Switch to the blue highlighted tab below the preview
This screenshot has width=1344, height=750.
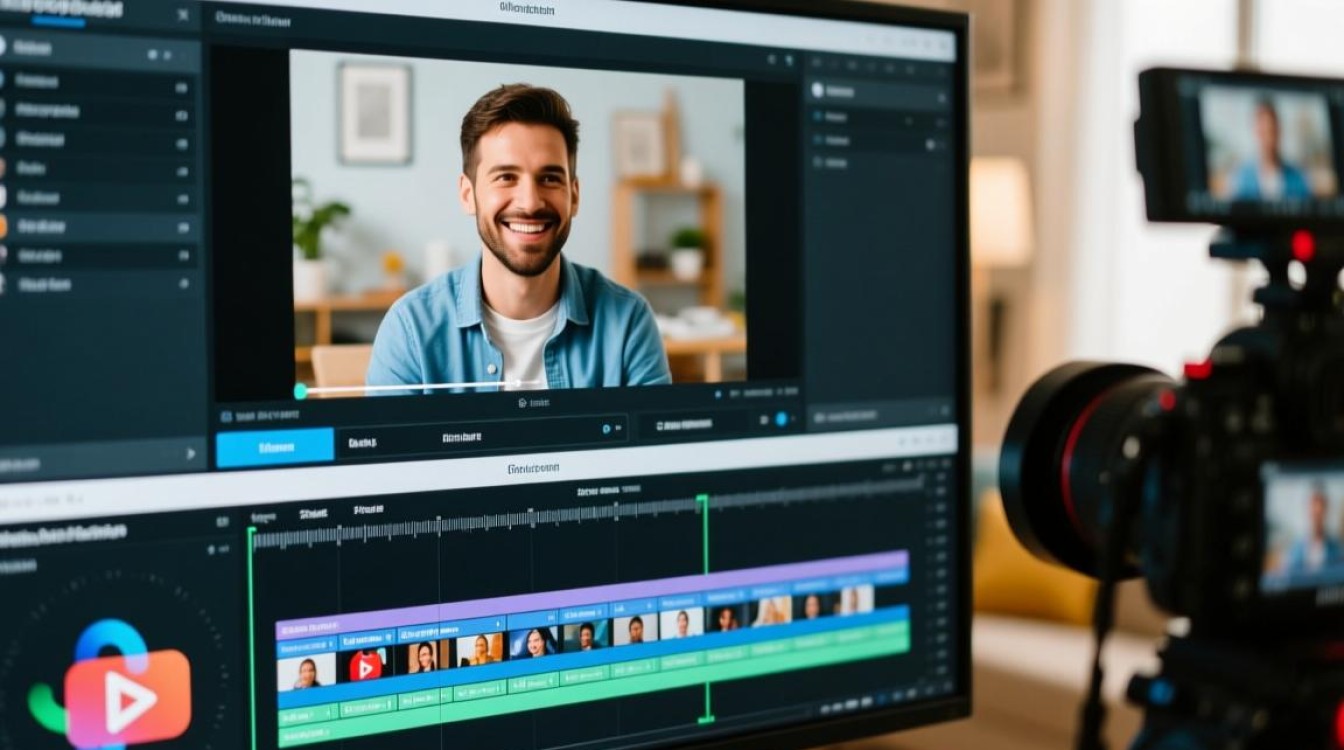point(275,447)
